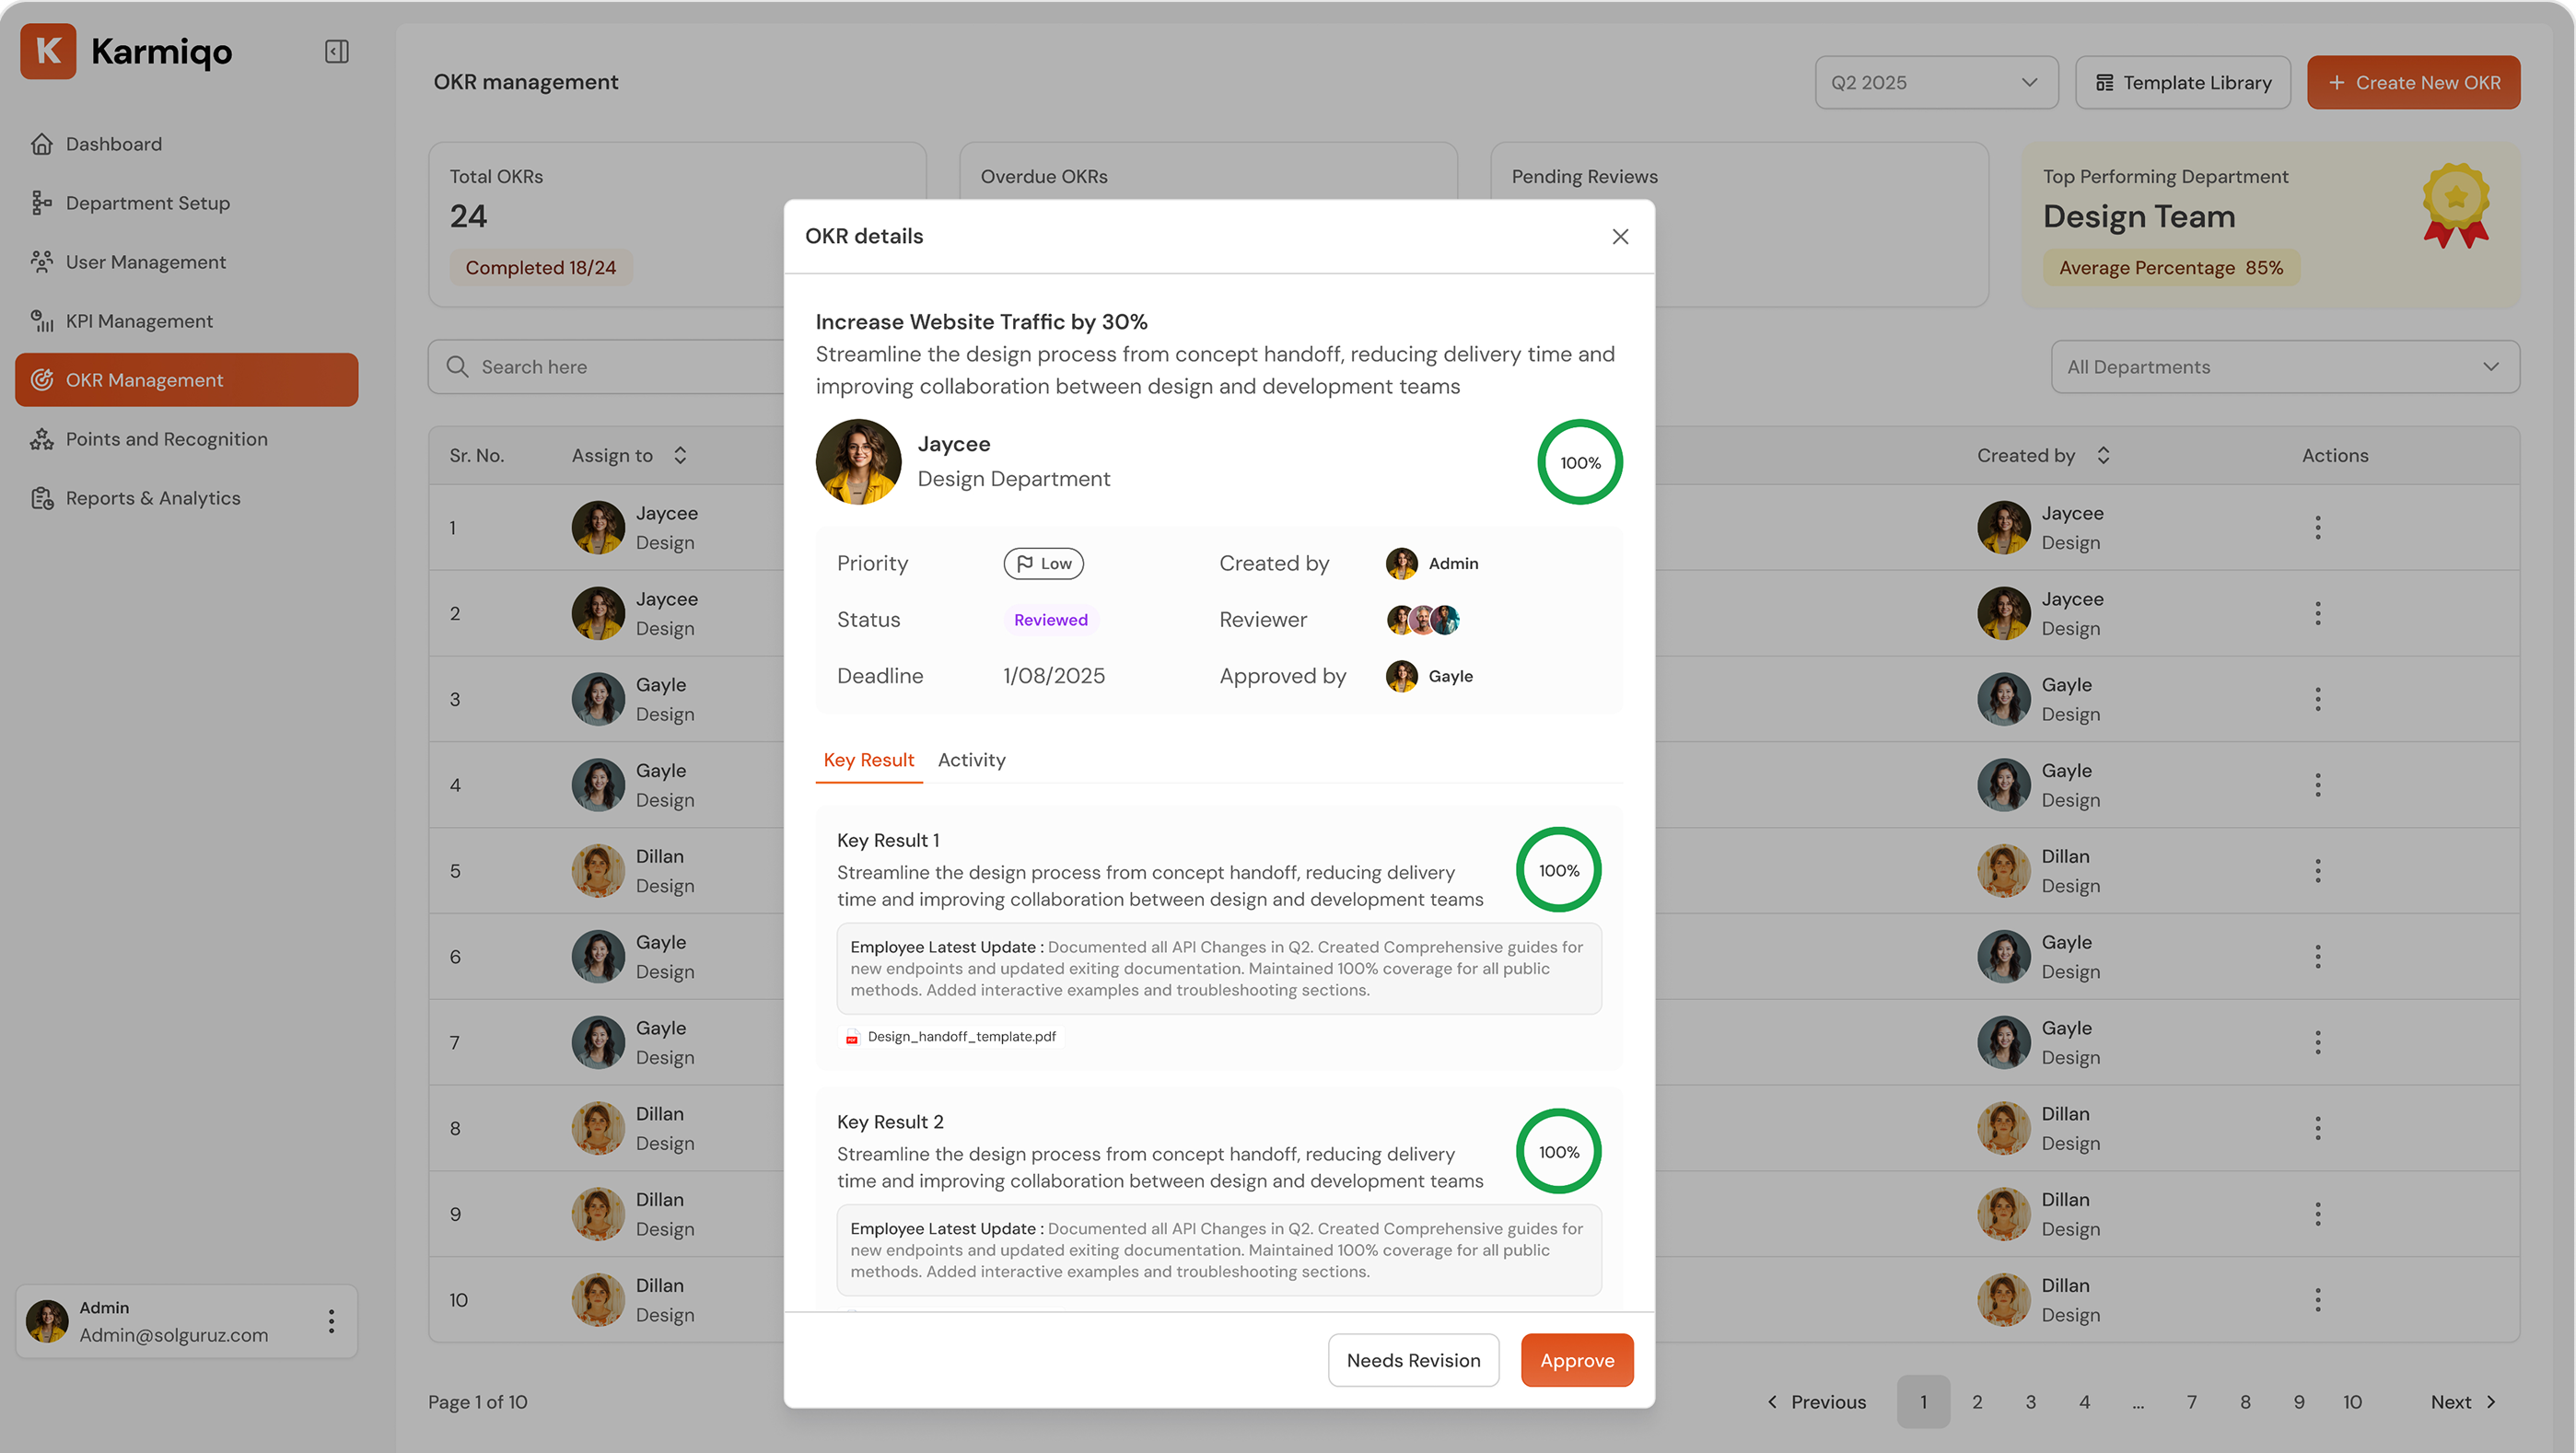Jump to pagination page 3

(2031, 1403)
